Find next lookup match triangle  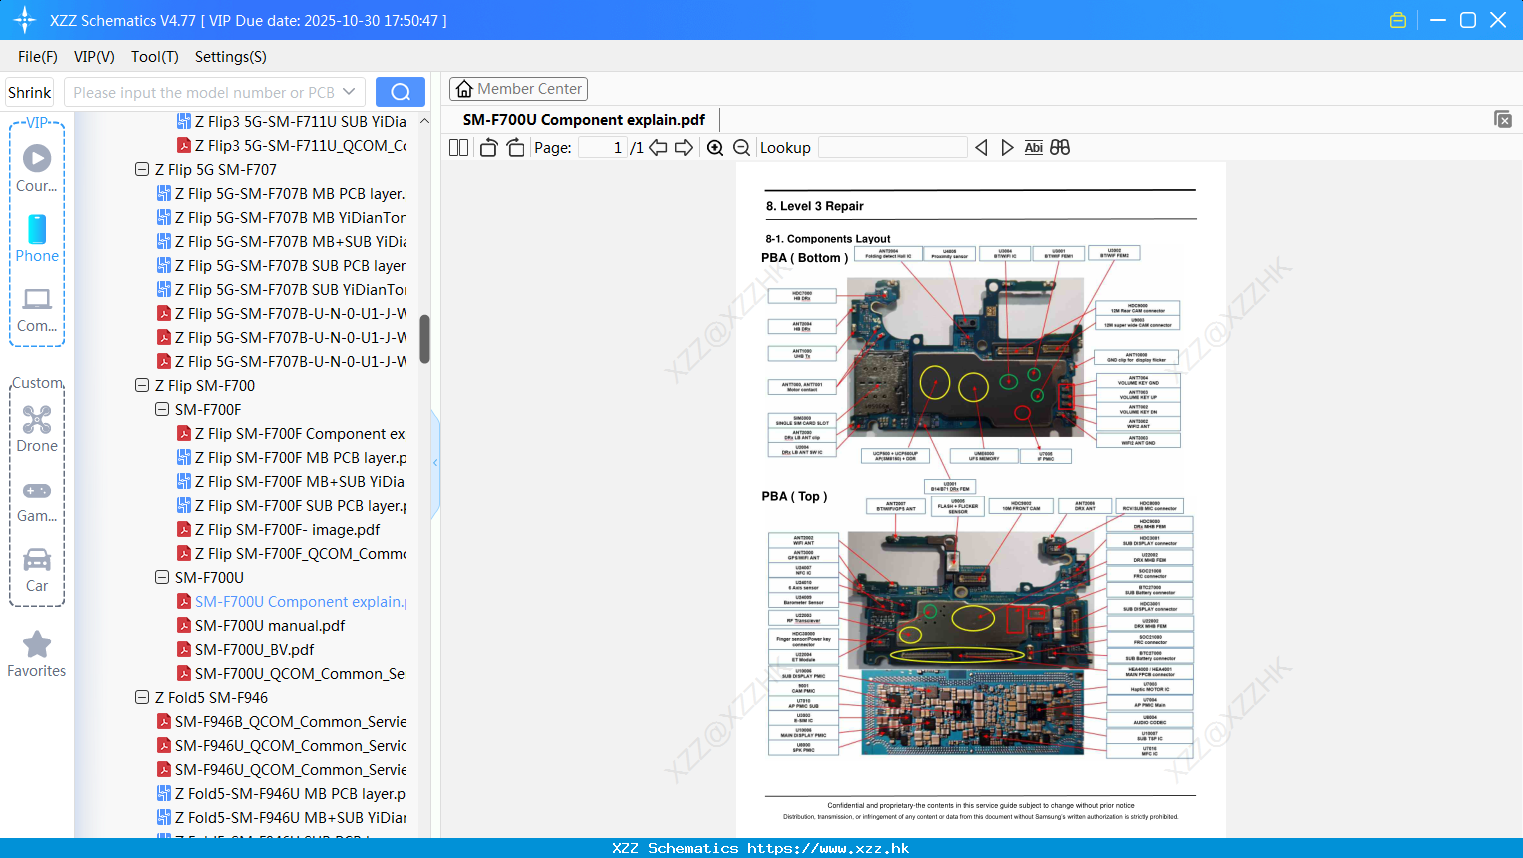(1007, 147)
